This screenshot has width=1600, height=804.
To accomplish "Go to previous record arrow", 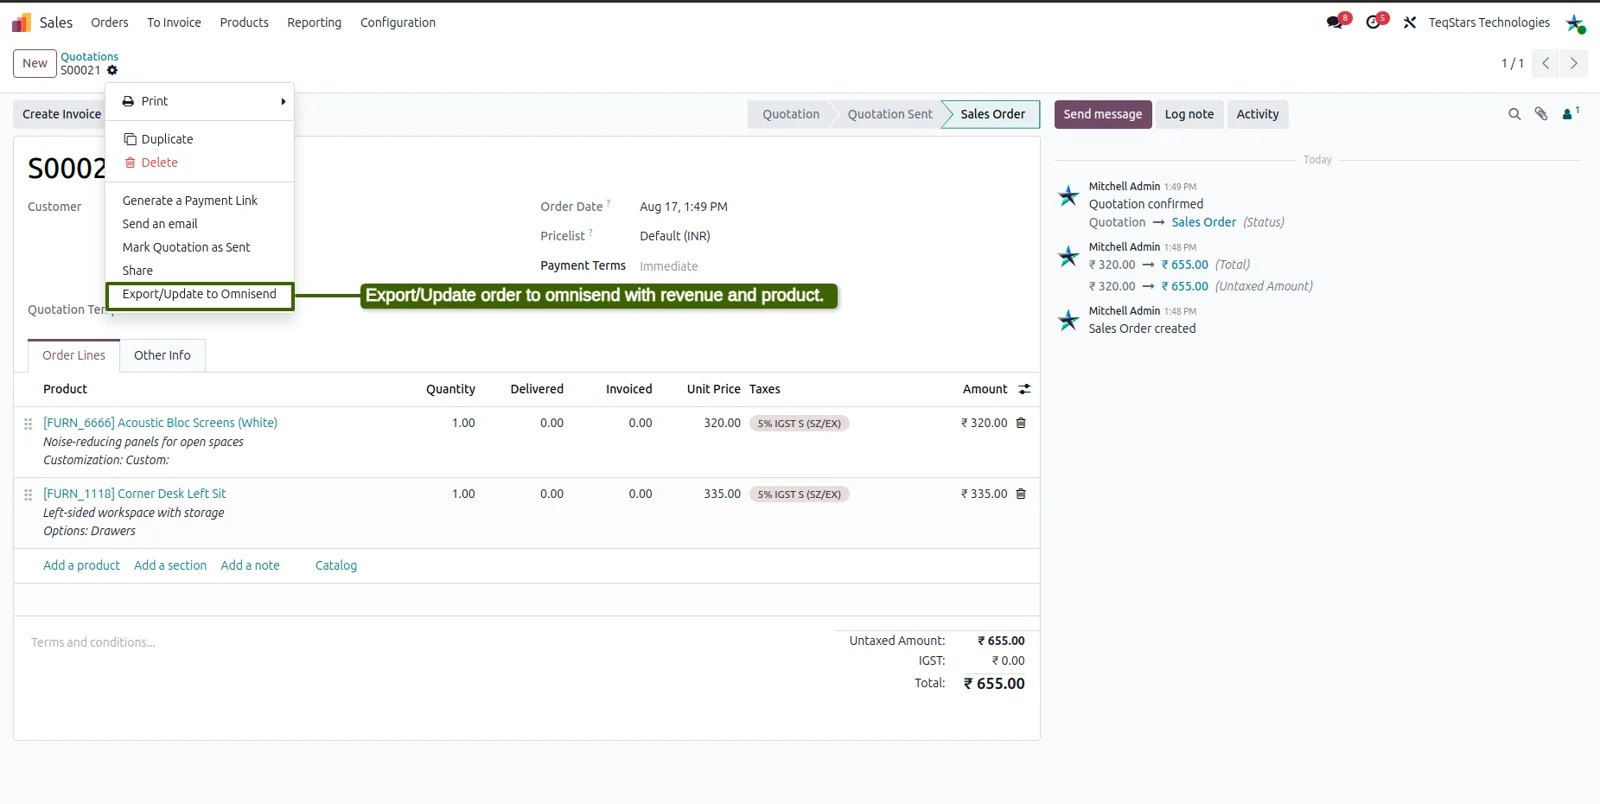I will (x=1546, y=63).
